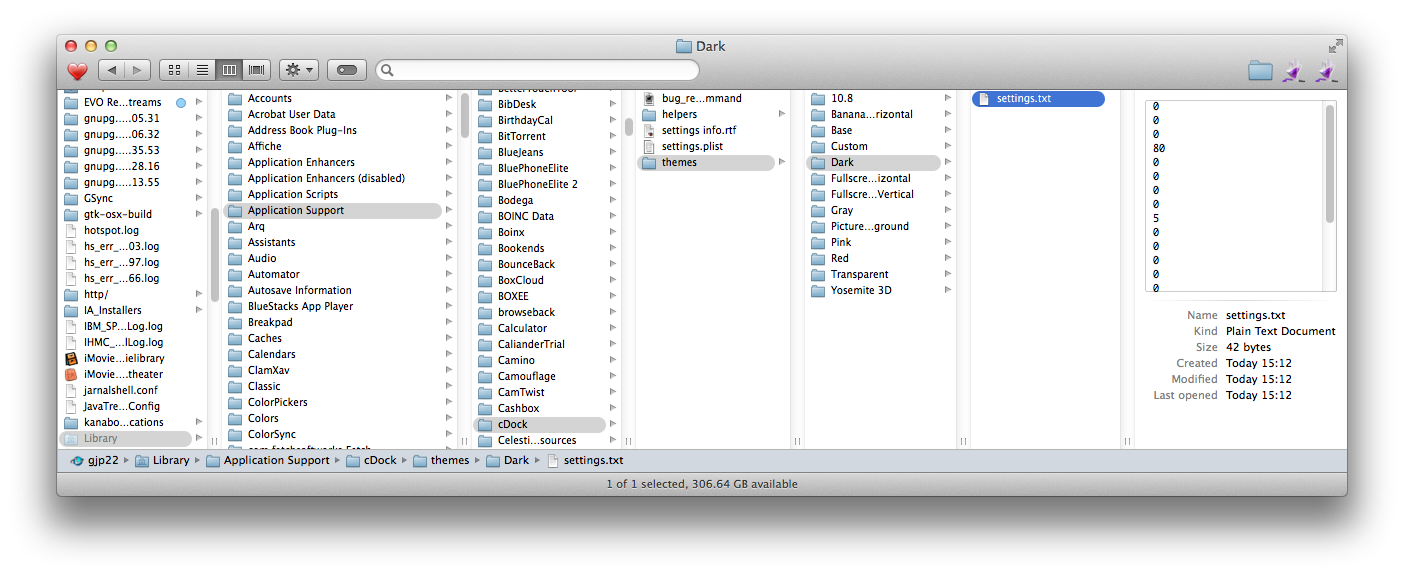Click the GSync folder icon
The height and width of the screenshot is (575, 1404).
(71, 198)
